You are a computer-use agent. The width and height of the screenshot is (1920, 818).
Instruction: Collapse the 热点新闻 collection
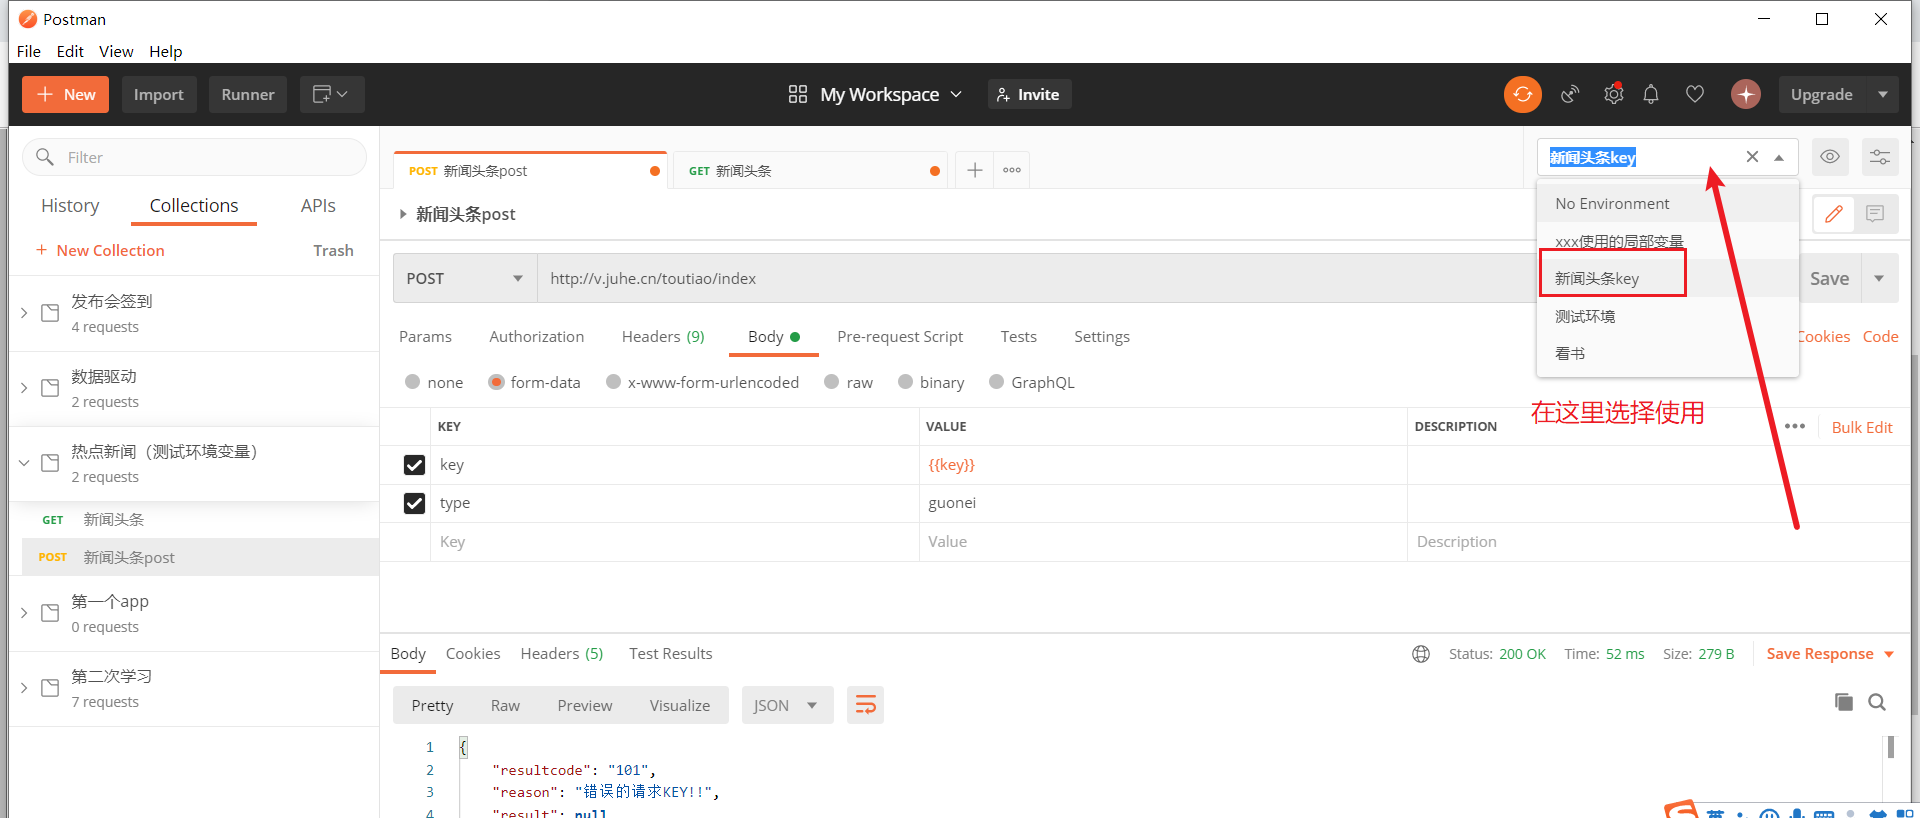pos(24,463)
